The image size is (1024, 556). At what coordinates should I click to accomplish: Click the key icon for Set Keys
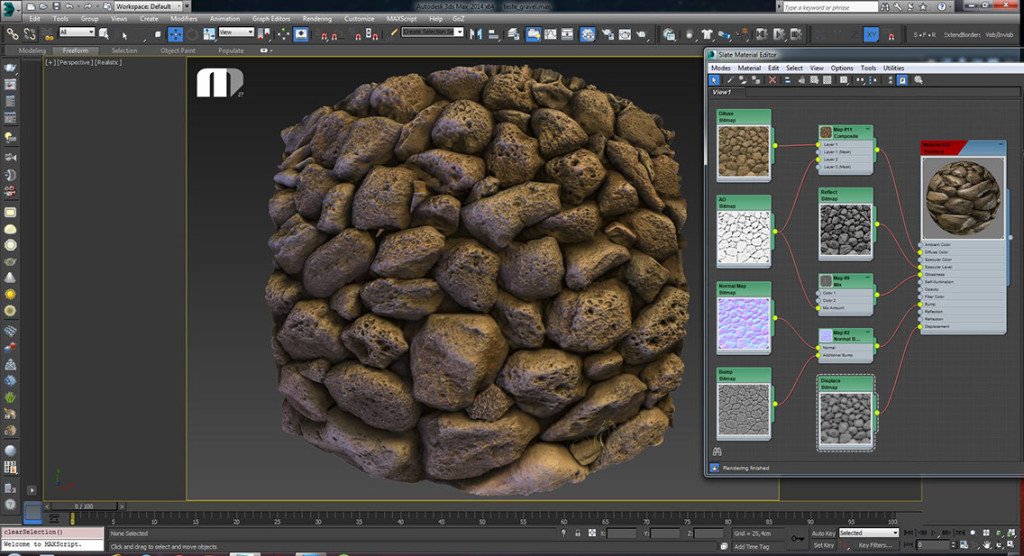(797, 538)
